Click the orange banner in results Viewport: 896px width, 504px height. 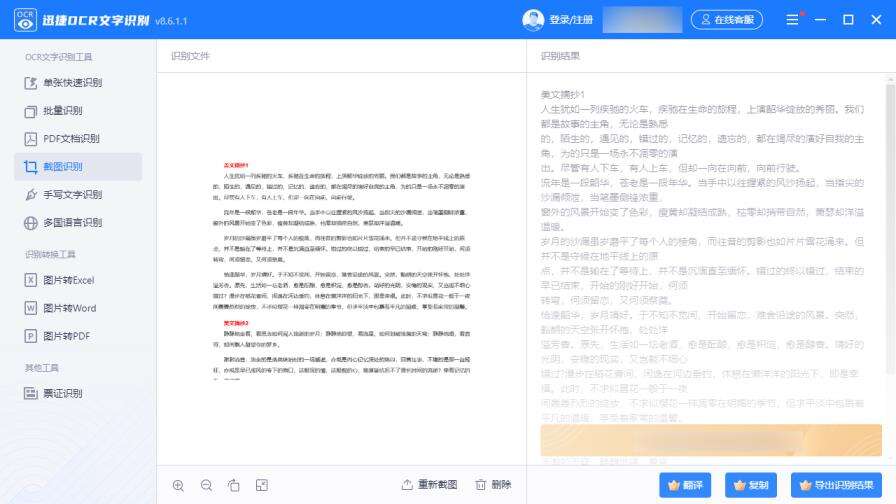(711, 440)
